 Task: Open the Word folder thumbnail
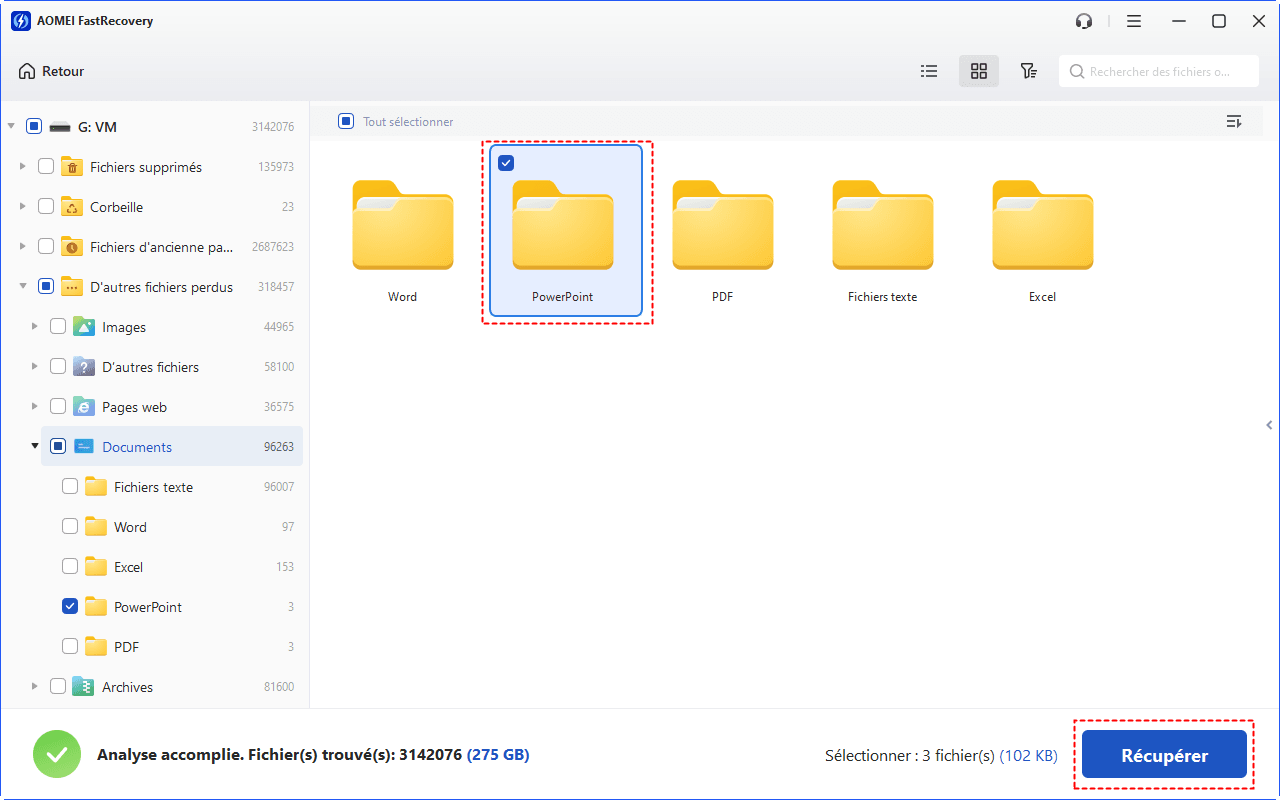(403, 226)
